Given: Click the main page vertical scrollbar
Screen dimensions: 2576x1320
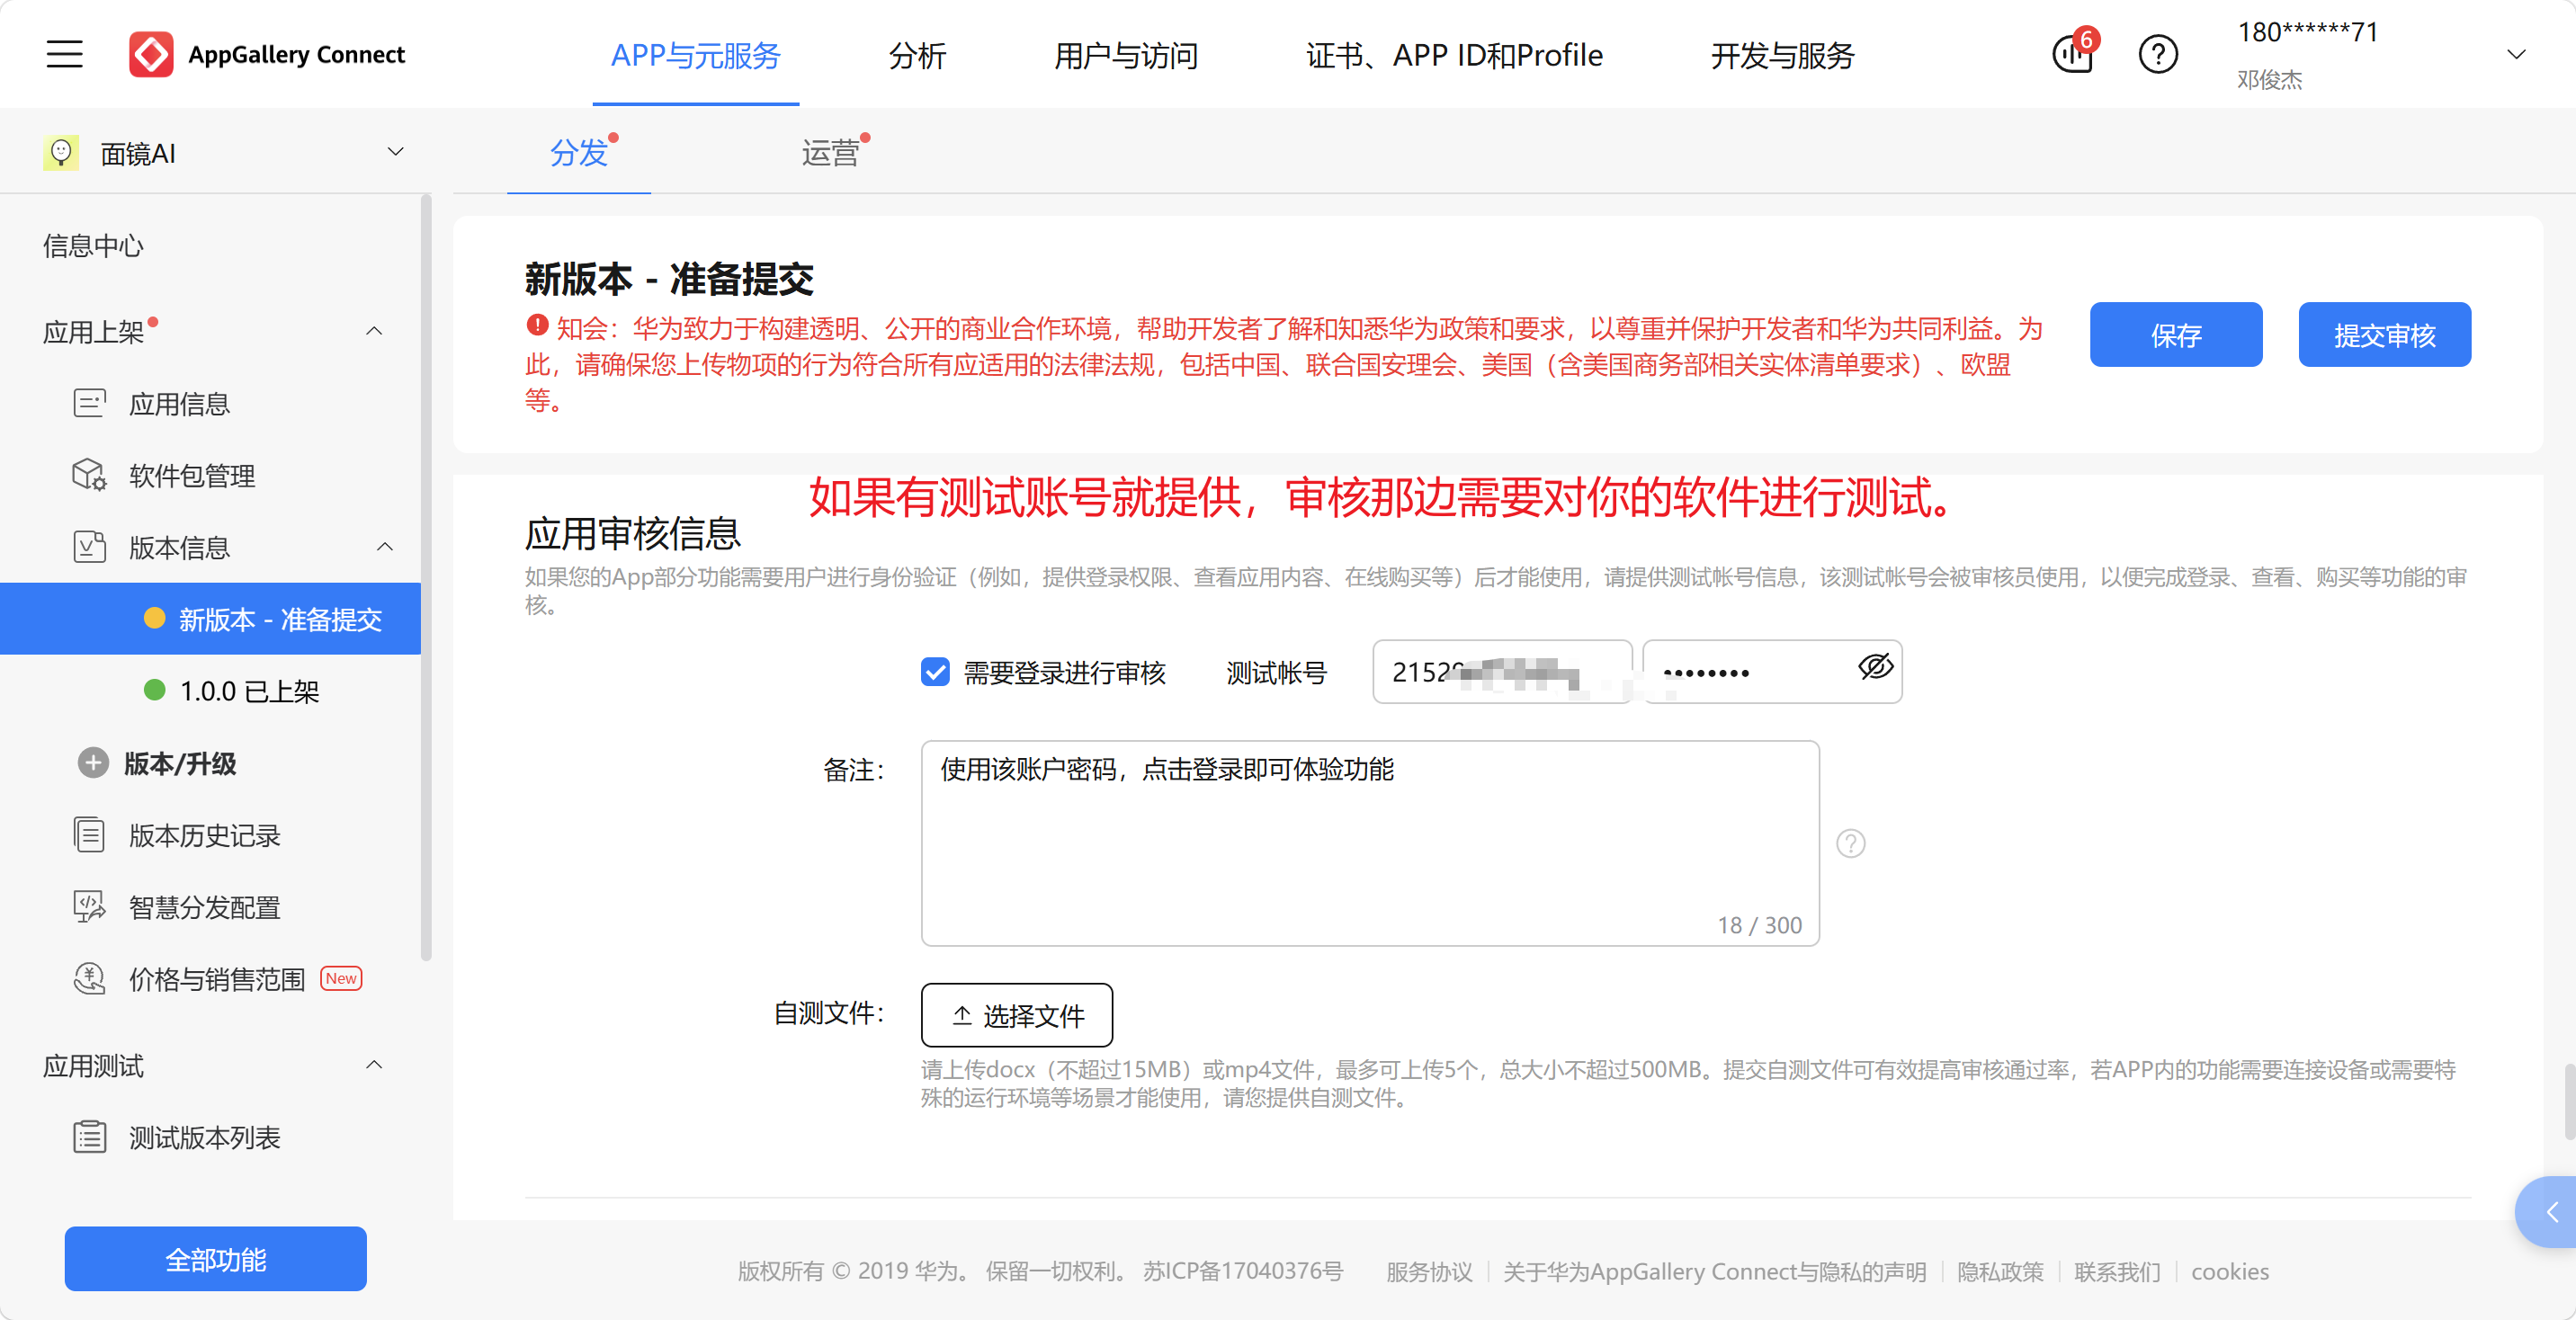Looking at the screenshot, I should tap(2568, 1102).
